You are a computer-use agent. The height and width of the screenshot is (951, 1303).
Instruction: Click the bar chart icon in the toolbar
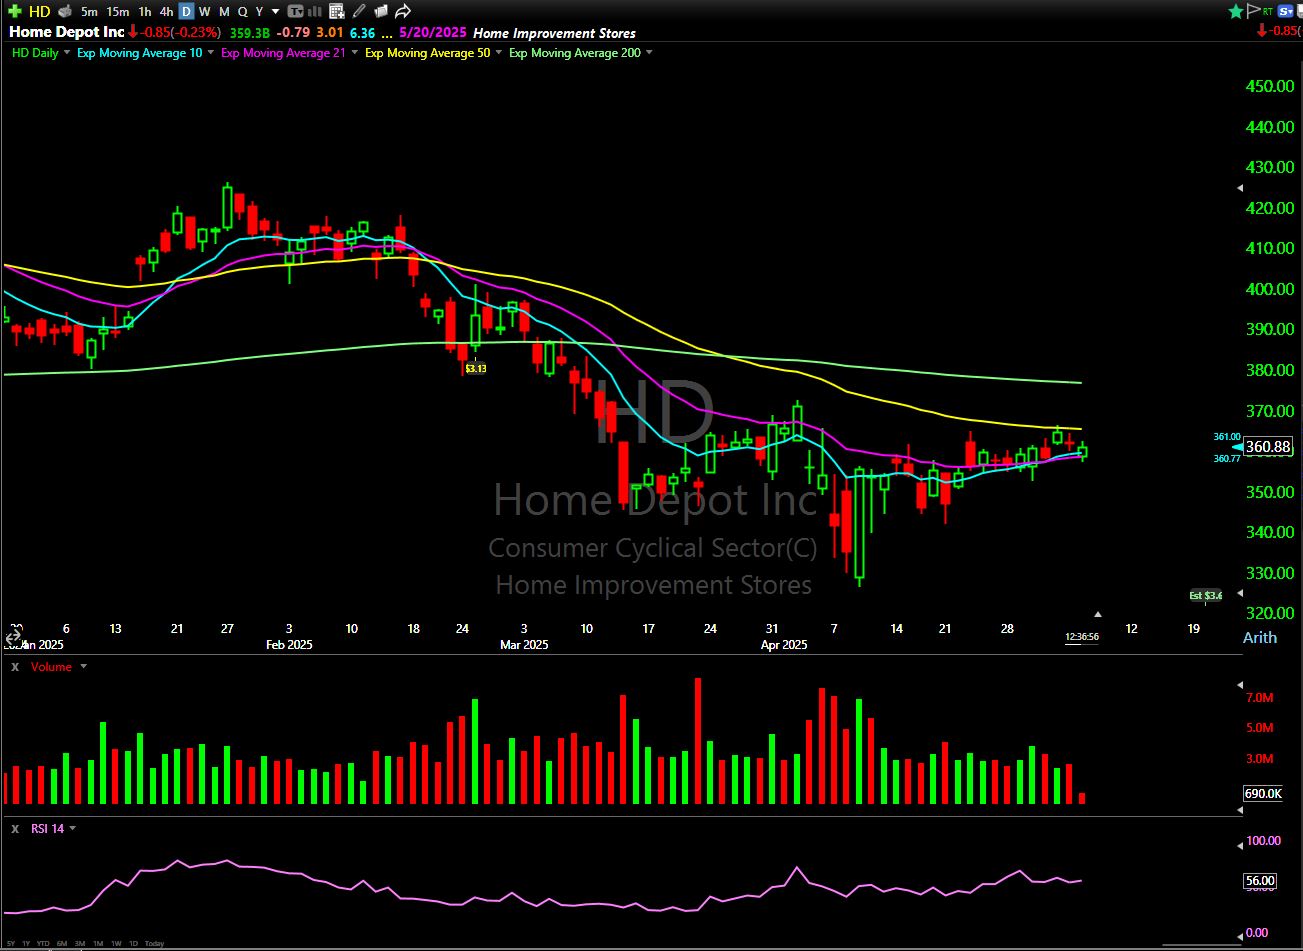click(x=317, y=11)
